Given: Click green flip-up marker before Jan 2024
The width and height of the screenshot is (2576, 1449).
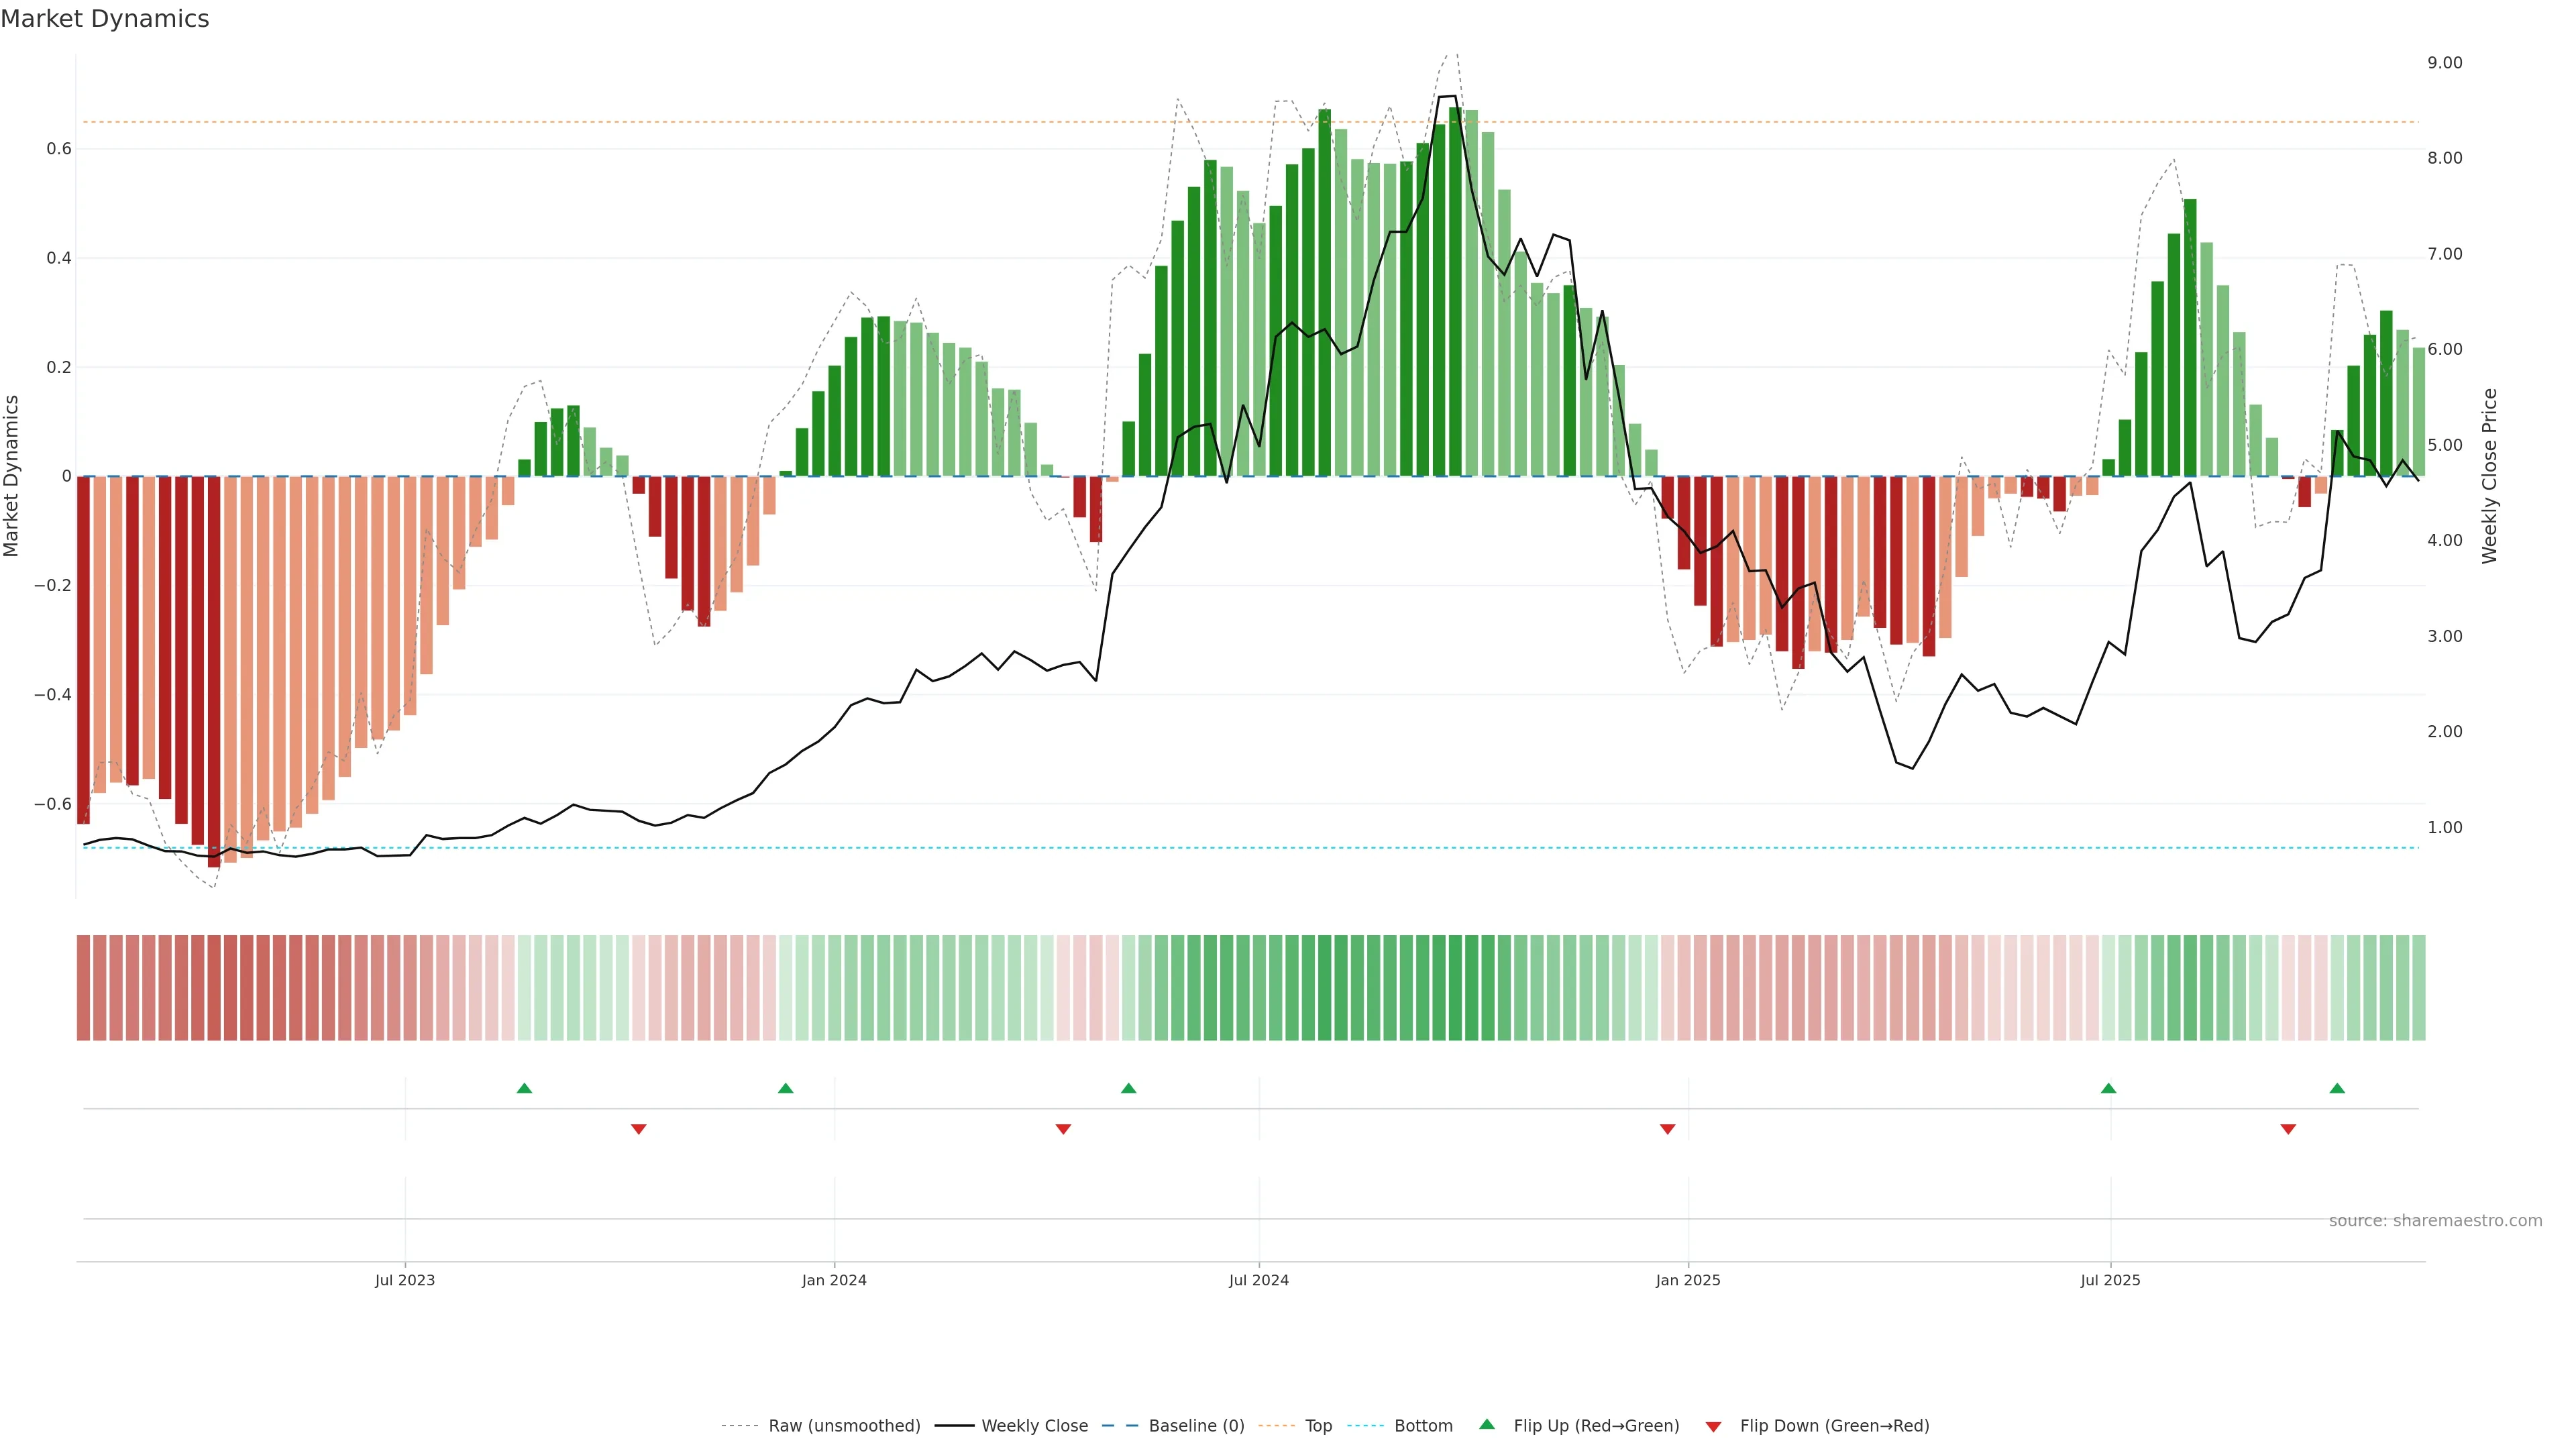Looking at the screenshot, I should pos(785,1088).
